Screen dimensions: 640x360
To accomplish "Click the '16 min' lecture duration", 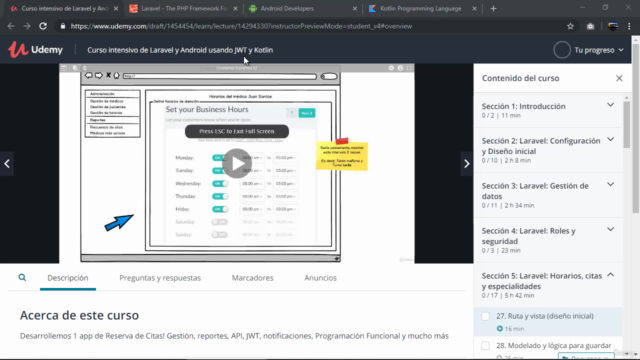I will click(514, 329).
